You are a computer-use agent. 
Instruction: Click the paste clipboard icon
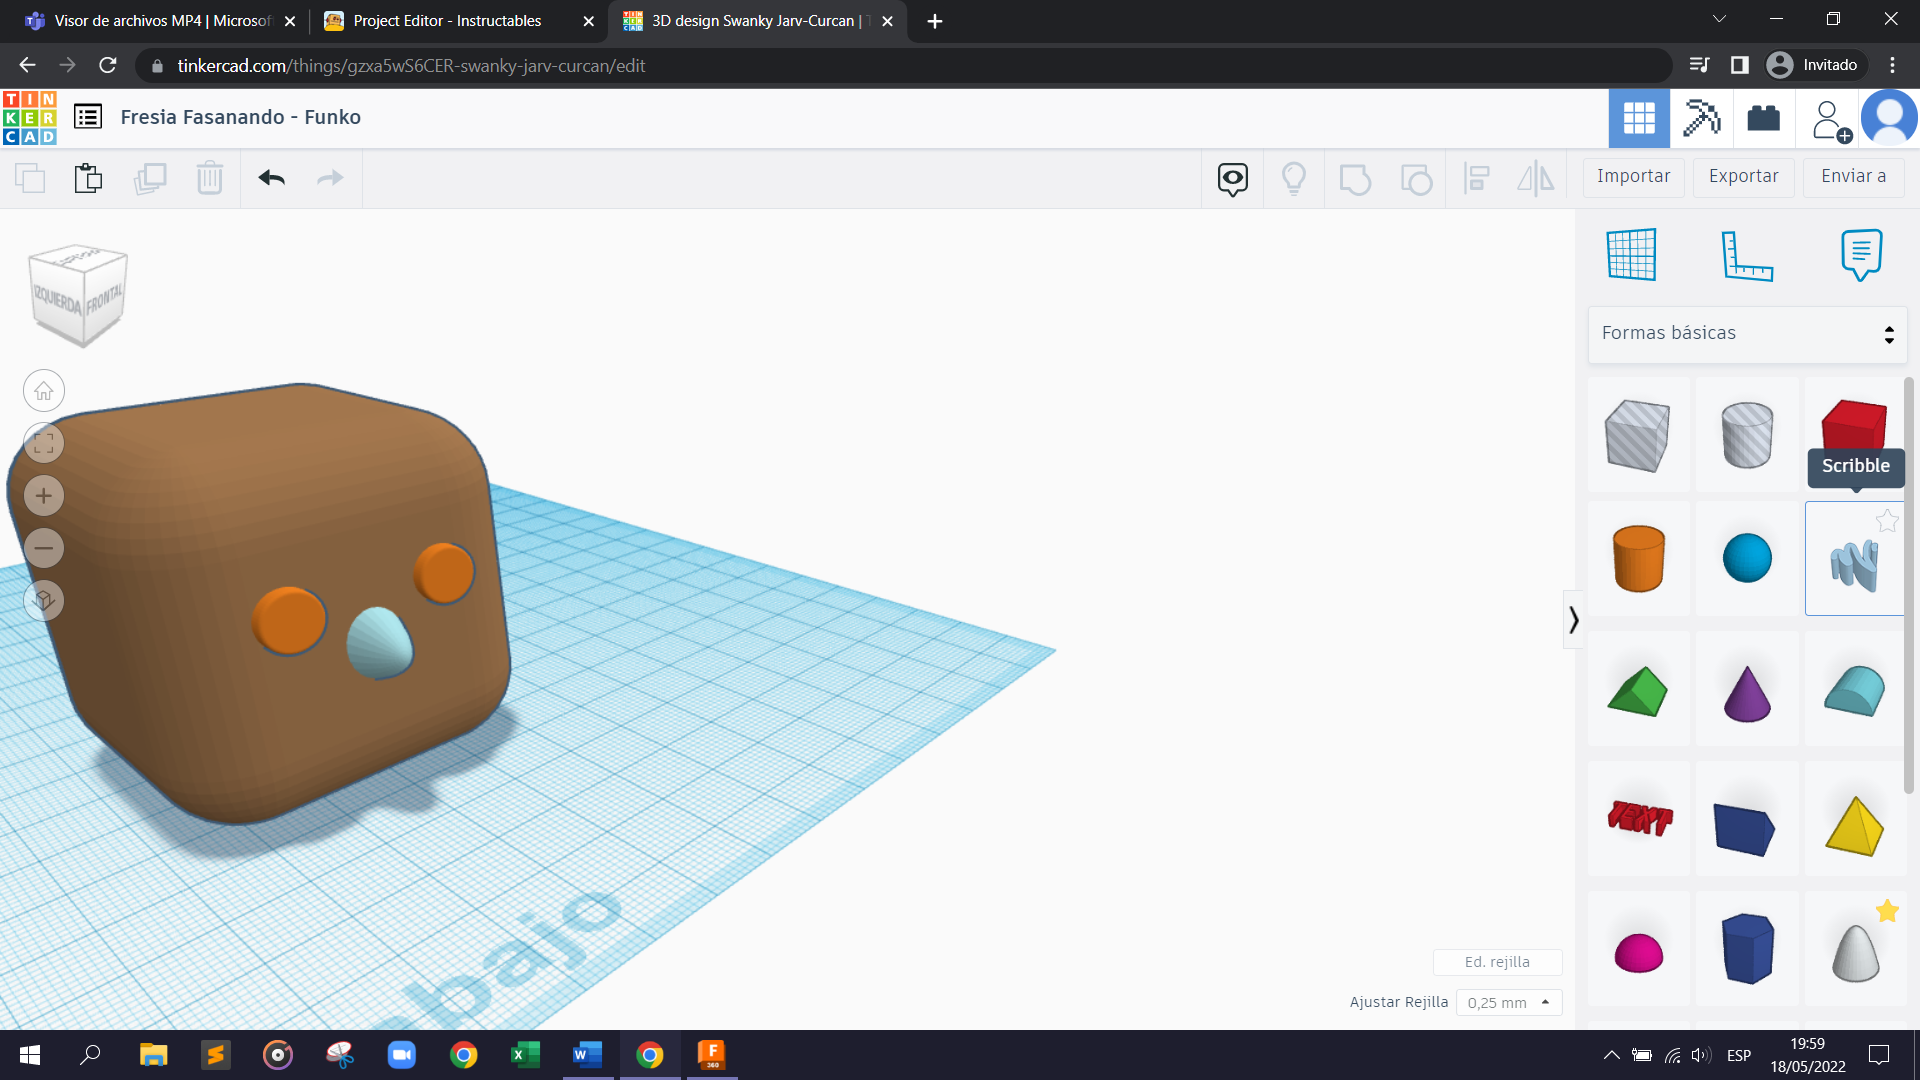[88, 178]
